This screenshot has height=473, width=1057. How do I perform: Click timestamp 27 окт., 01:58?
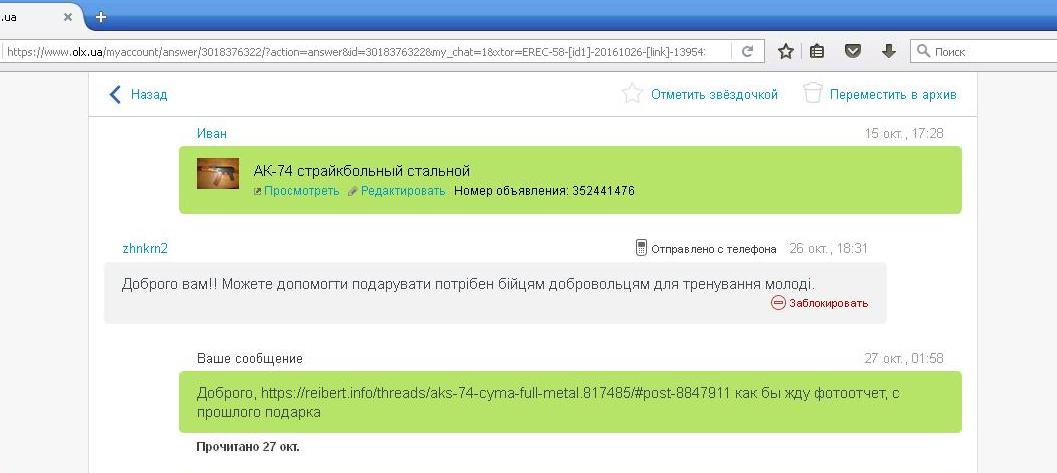point(904,358)
